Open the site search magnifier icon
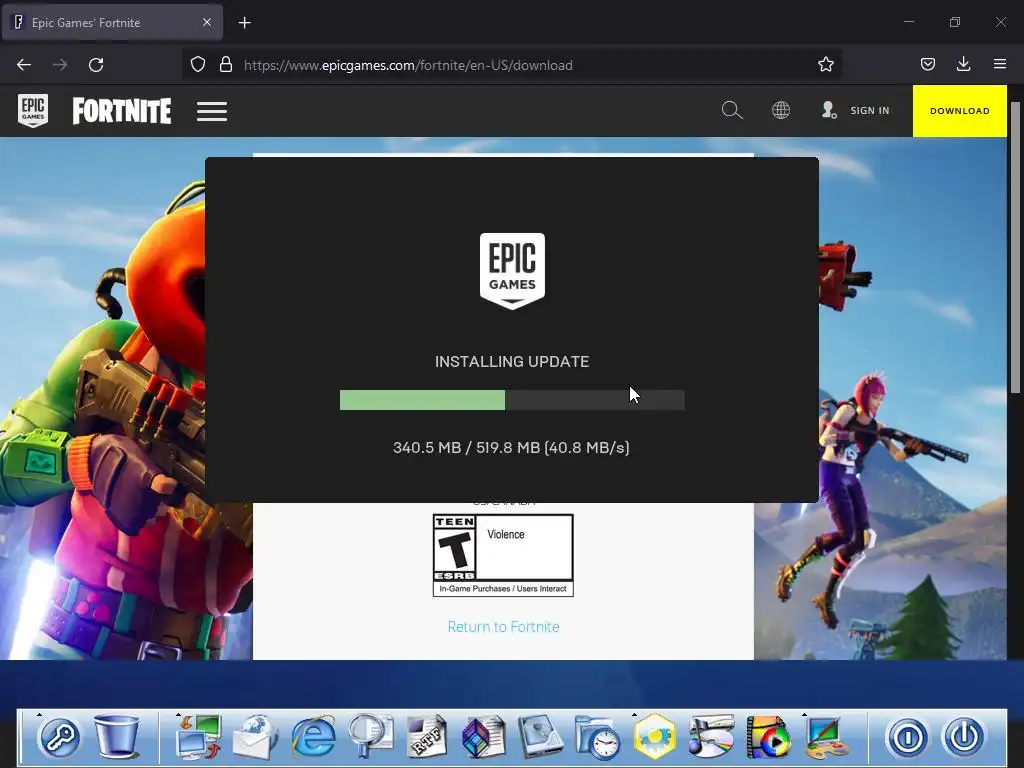 tap(731, 110)
